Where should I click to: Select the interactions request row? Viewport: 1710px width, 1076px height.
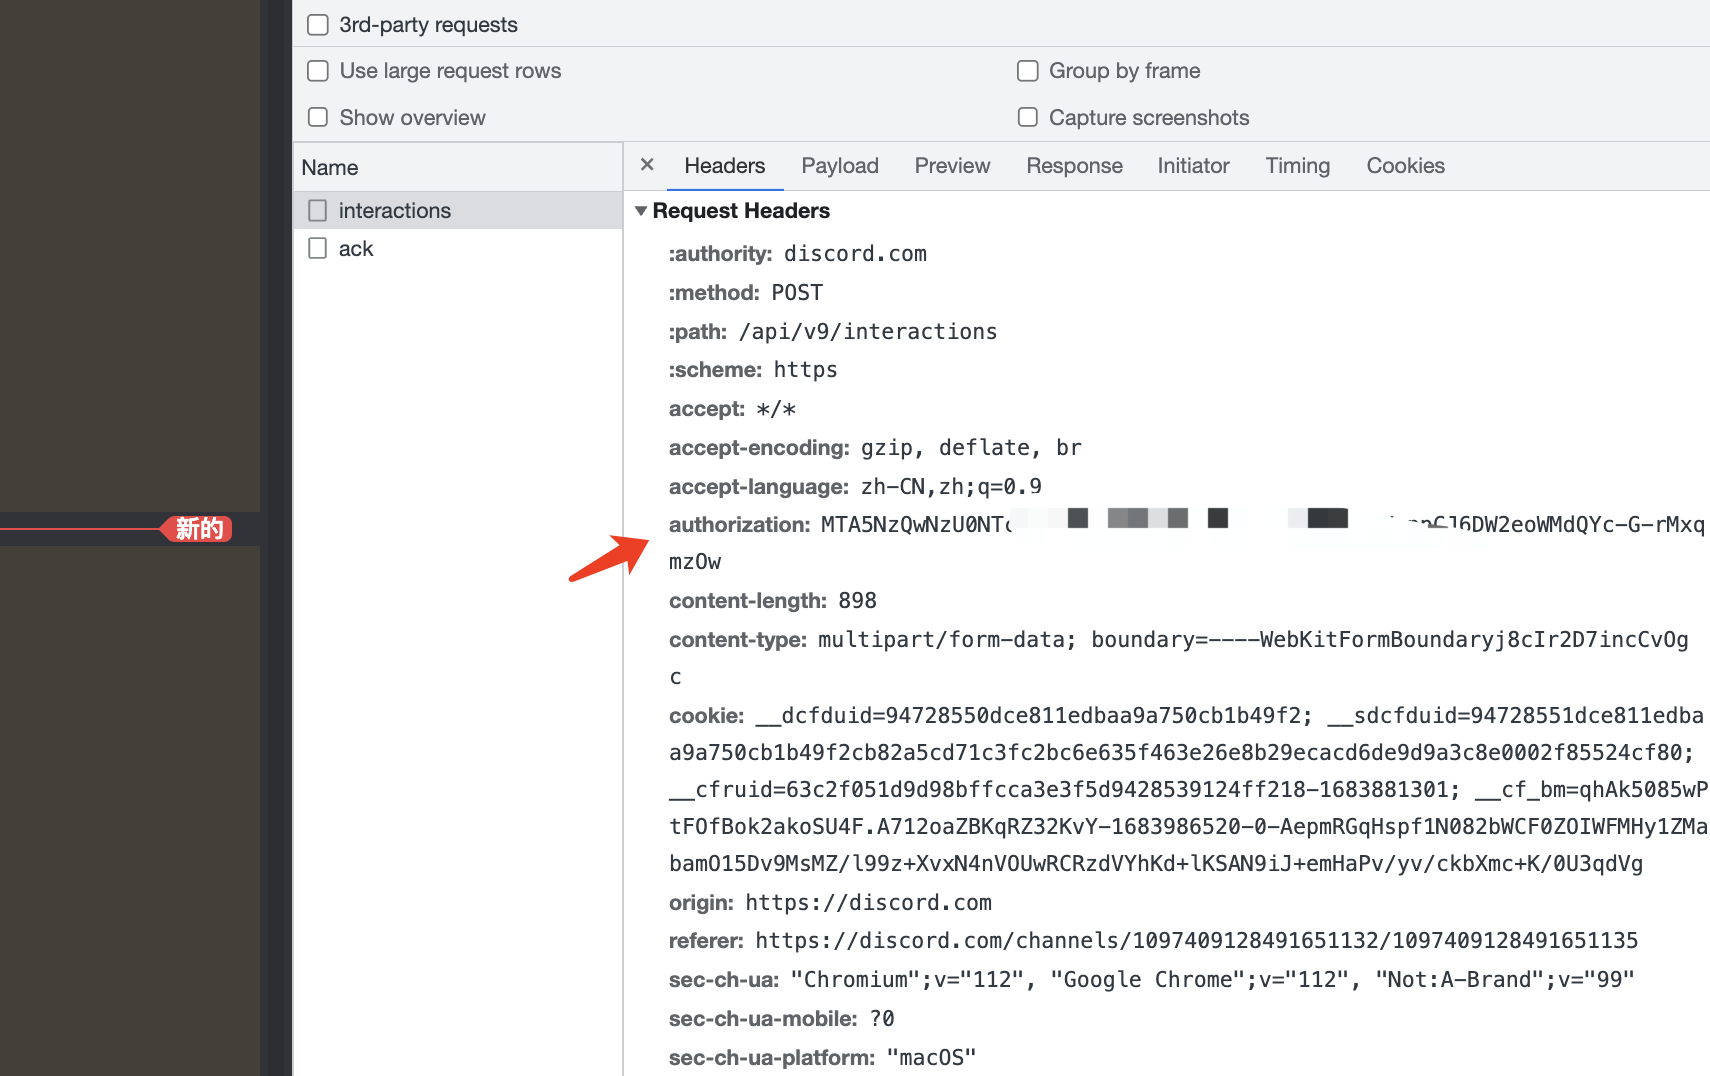pyautogui.click(x=395, y=211)
